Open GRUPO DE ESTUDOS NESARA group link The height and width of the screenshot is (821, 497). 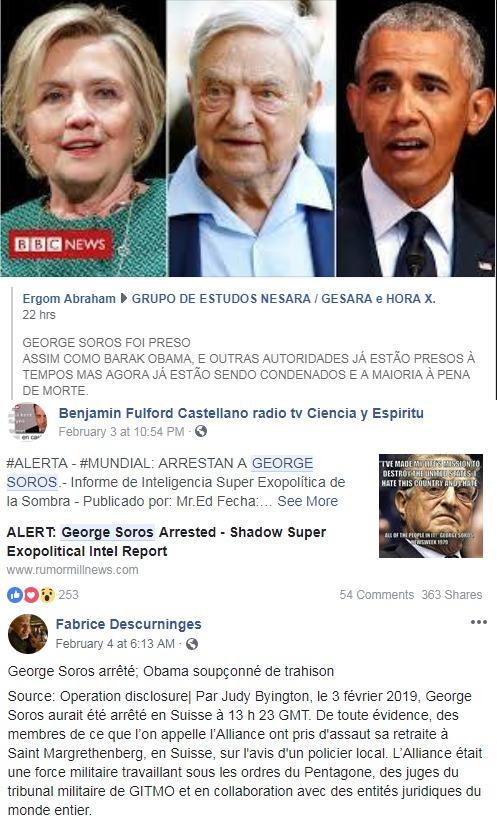[283, 298]
